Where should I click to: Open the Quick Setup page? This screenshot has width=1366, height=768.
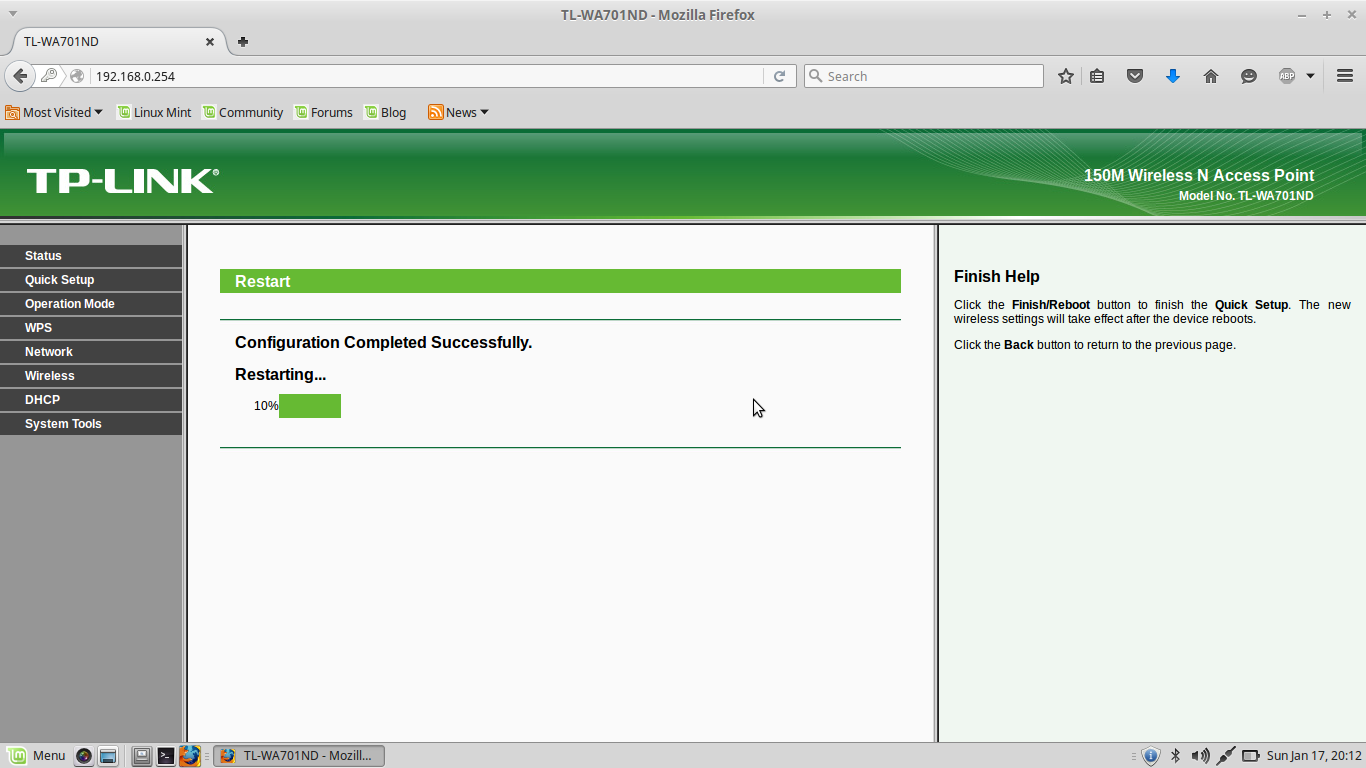[x=57, y=279]
